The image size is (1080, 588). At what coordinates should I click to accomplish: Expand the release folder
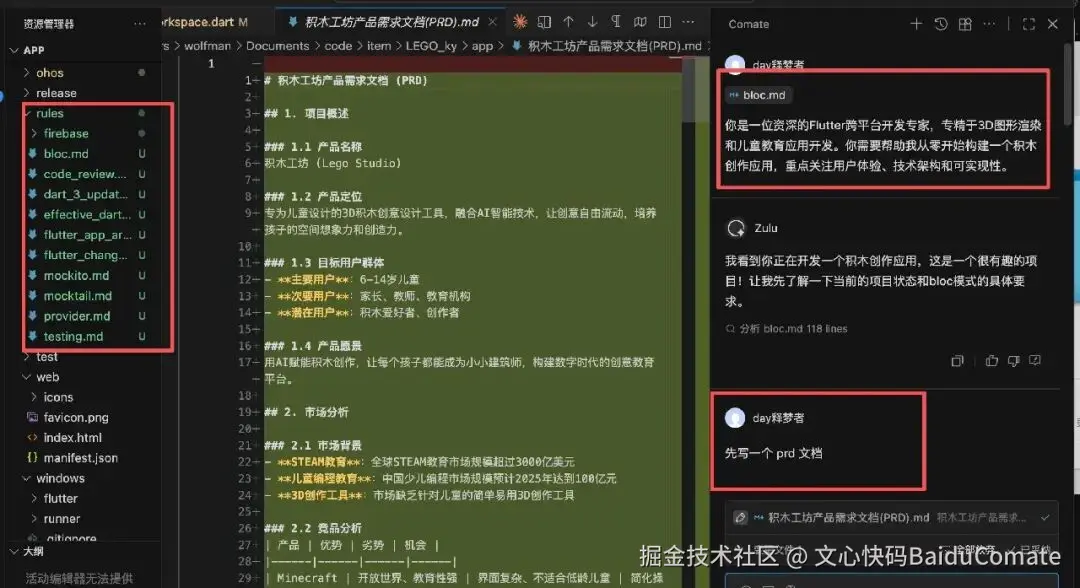point(27,92)
